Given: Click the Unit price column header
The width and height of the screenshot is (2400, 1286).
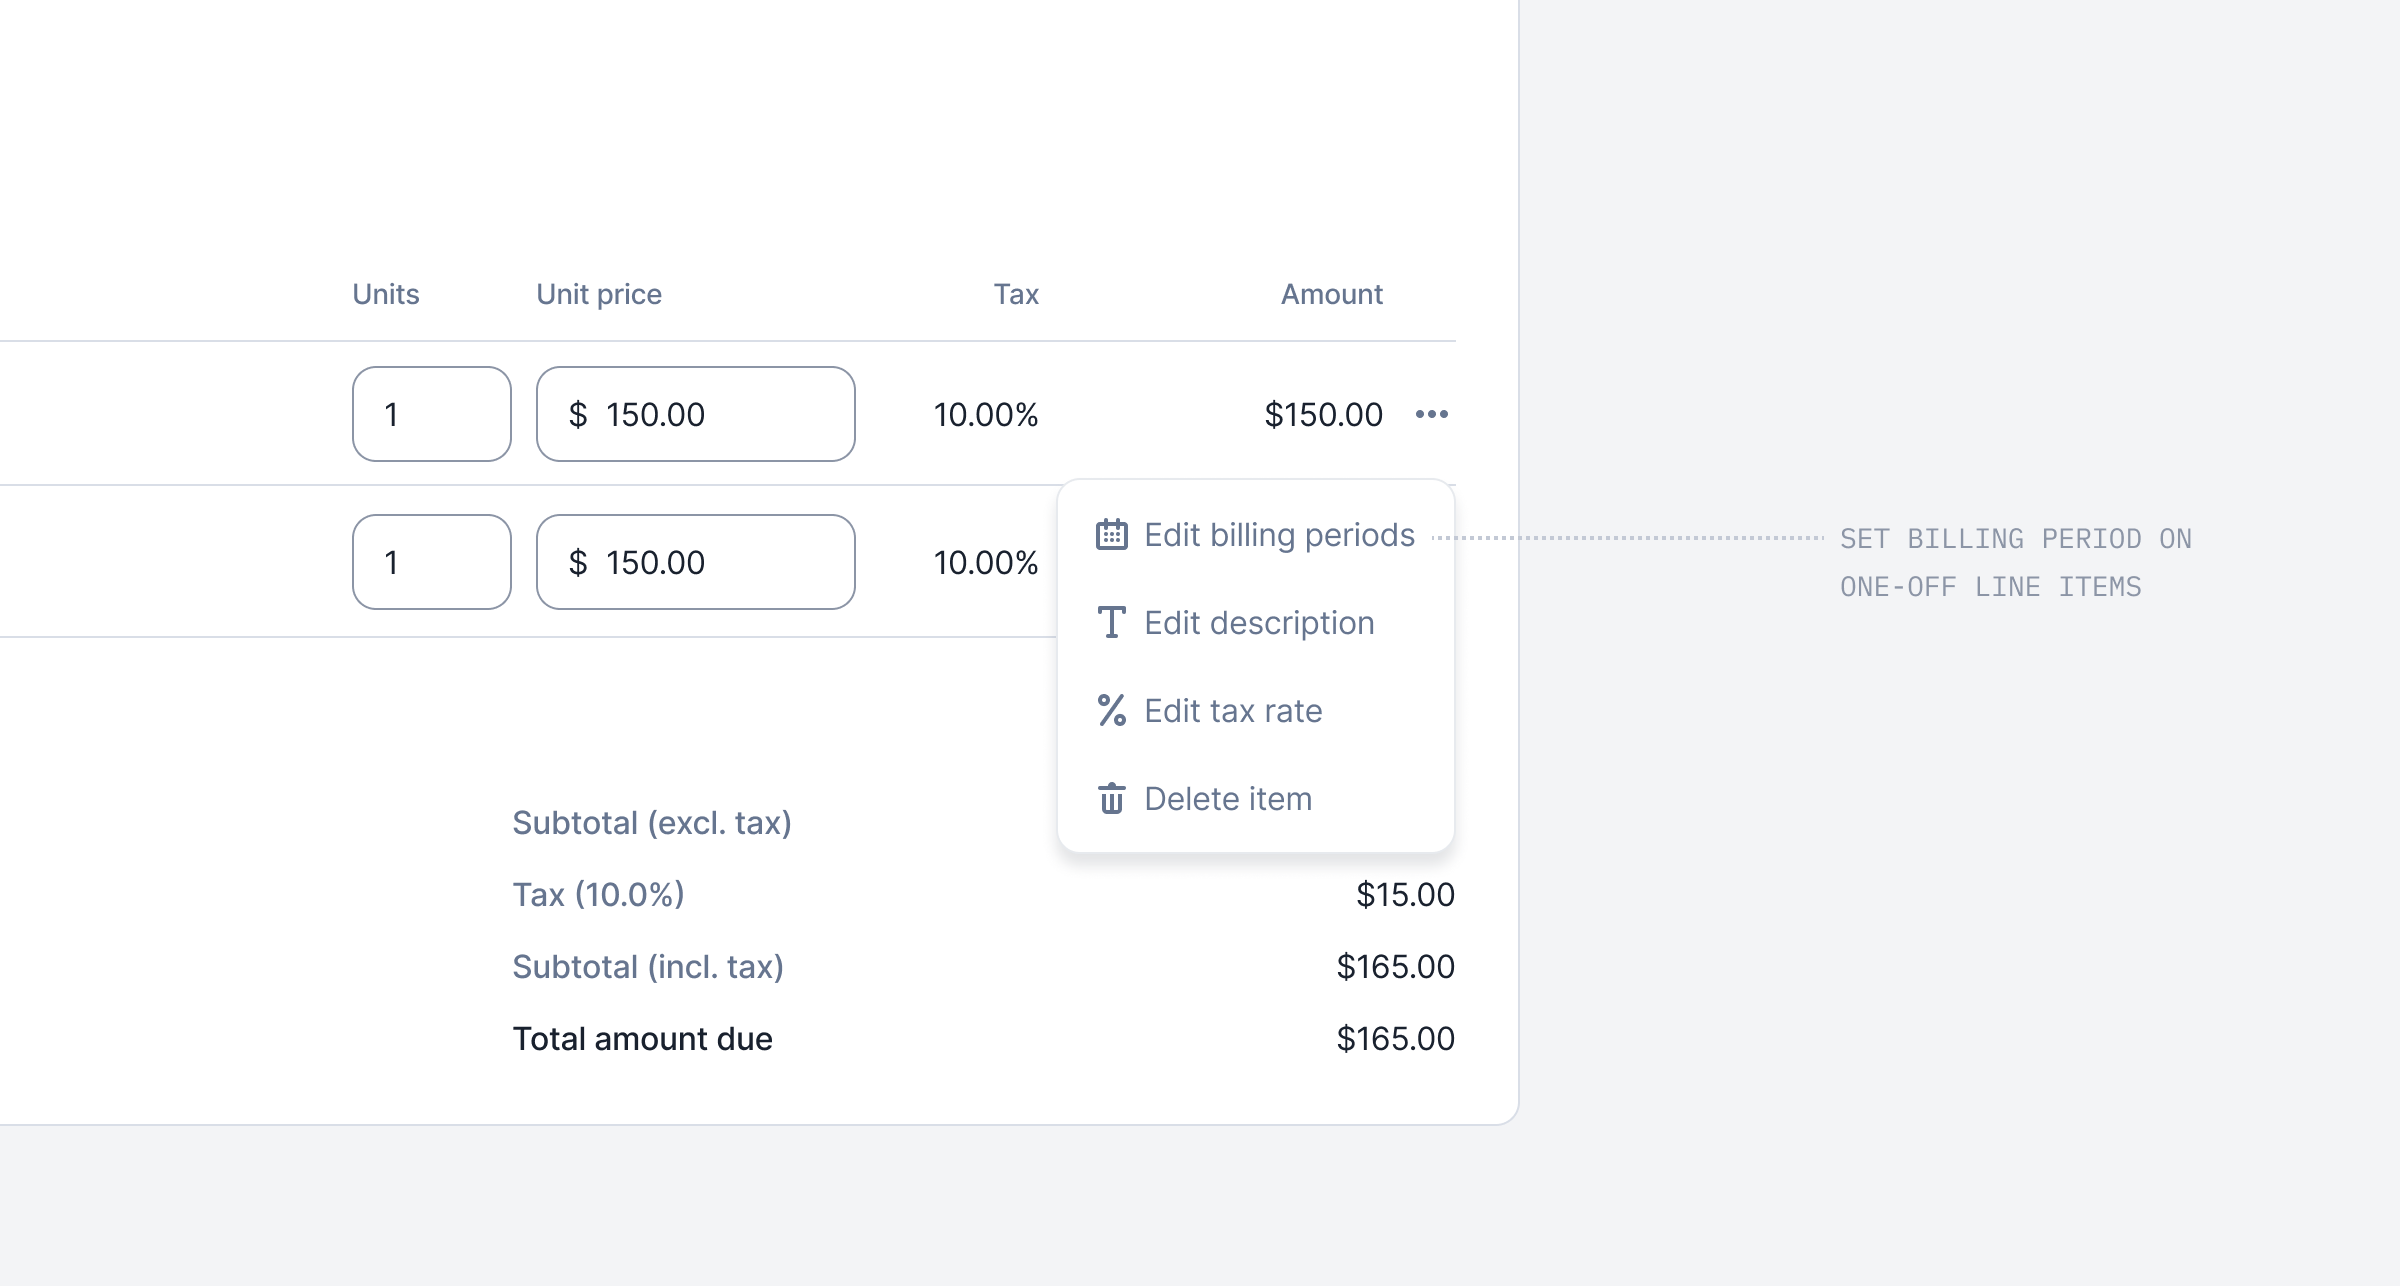Looking at the screenshot, I should [x=598, y=294].
